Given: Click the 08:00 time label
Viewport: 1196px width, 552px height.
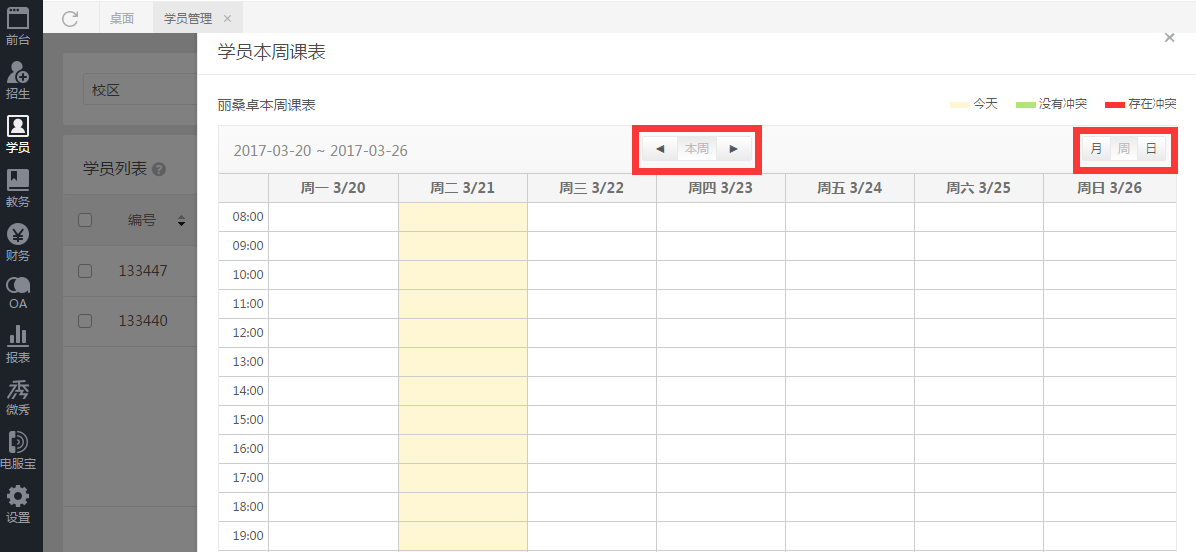Looking at the screenshot, I should (247, 217).
